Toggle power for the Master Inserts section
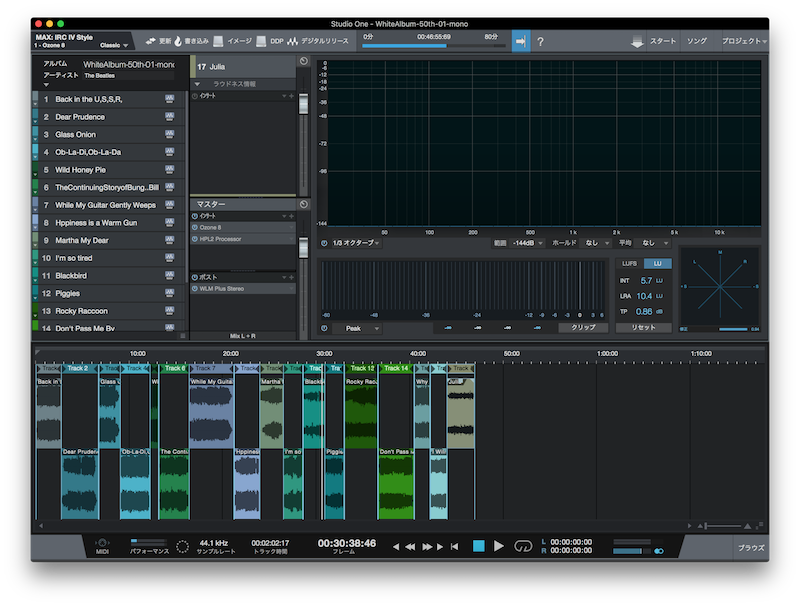800x606 pixels. pyautogui.click(x=194, y=216)
